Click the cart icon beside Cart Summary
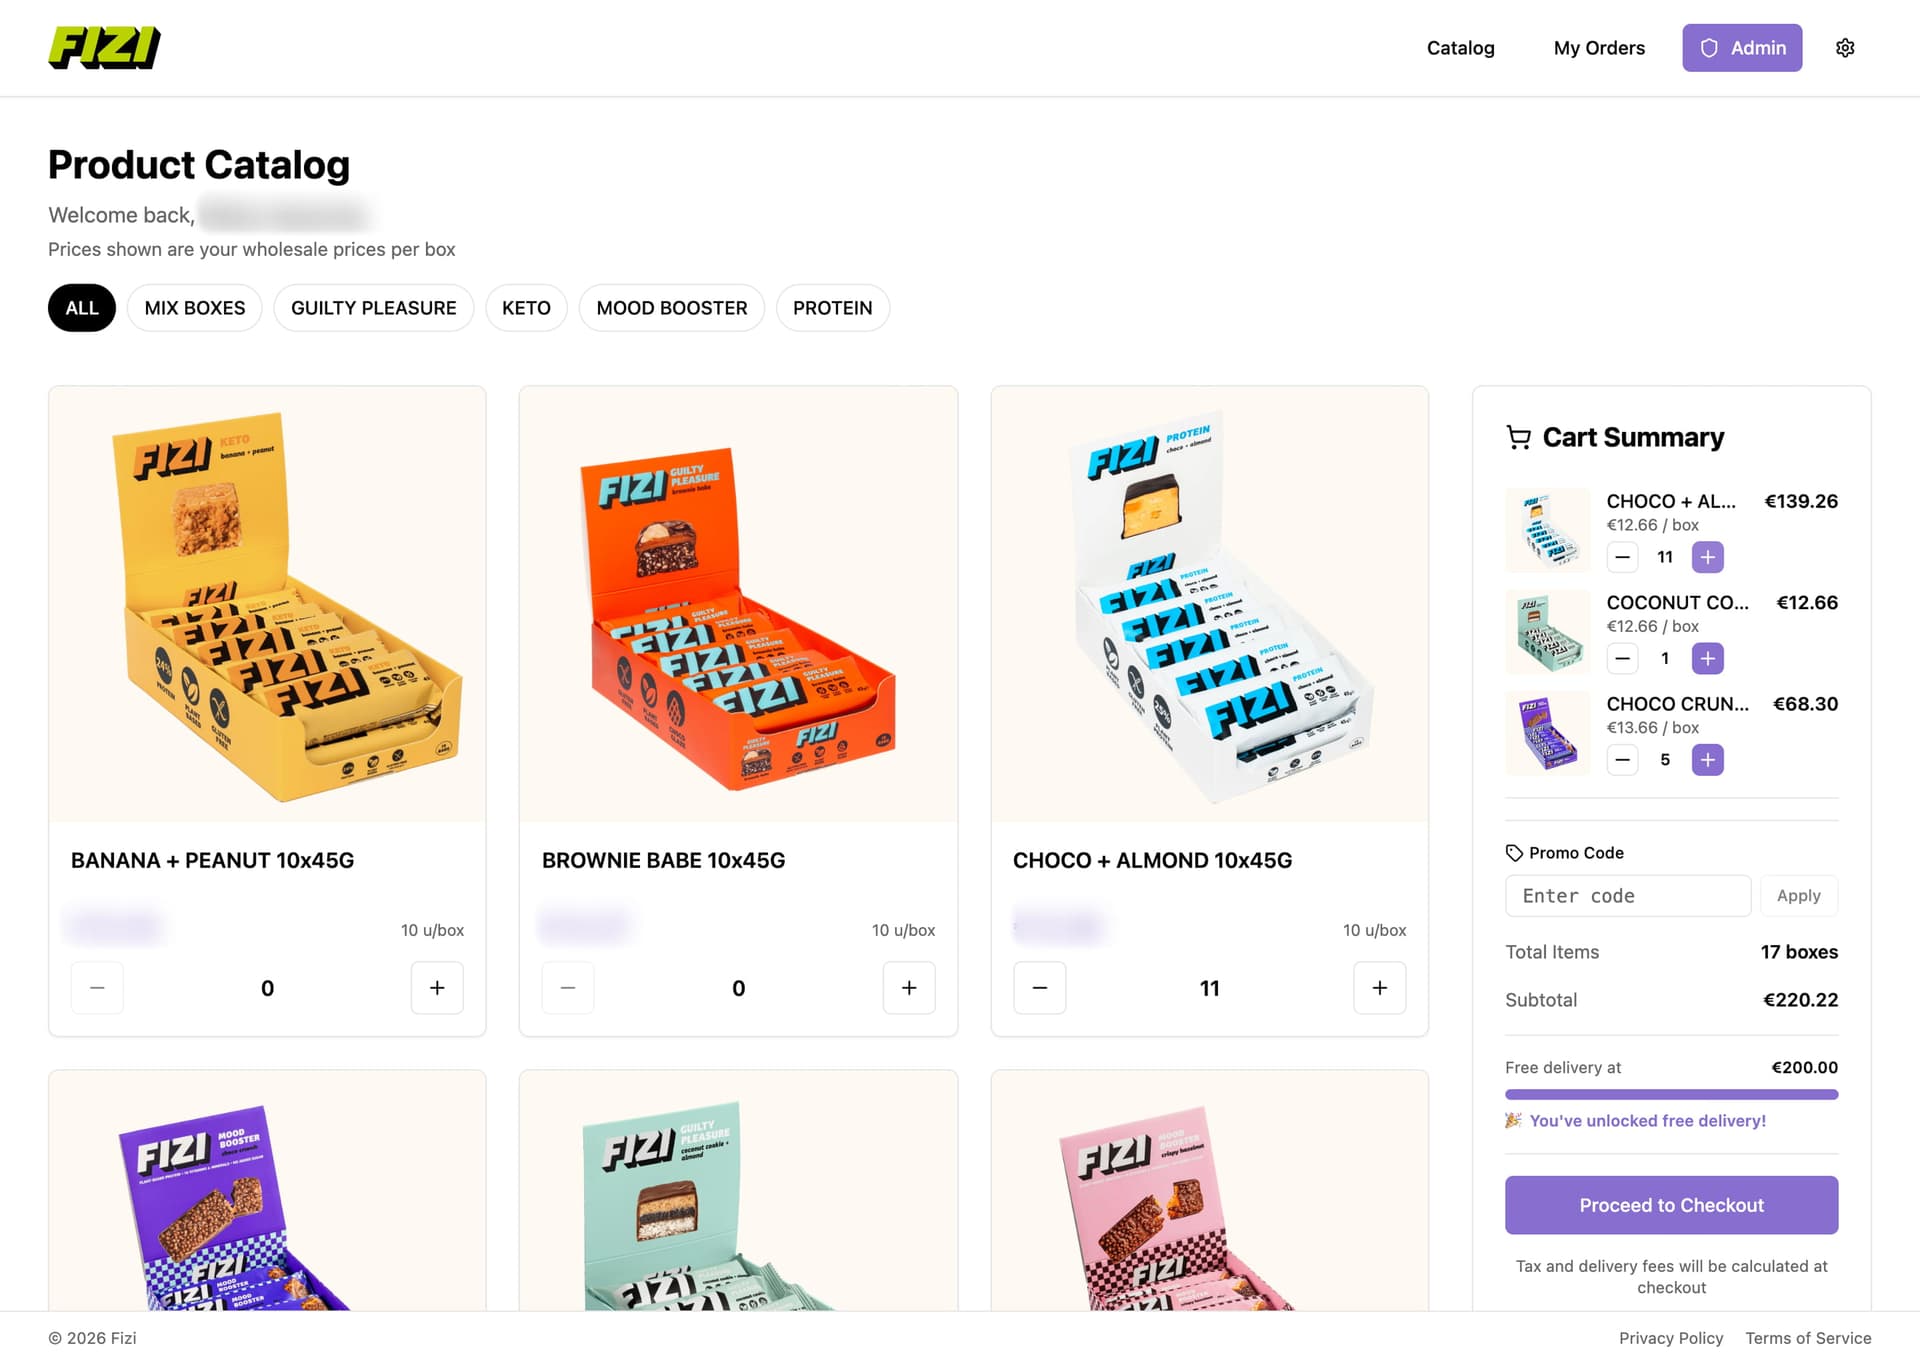The height and width of the screenshot is (1365, 1920). pos(1518,437)
